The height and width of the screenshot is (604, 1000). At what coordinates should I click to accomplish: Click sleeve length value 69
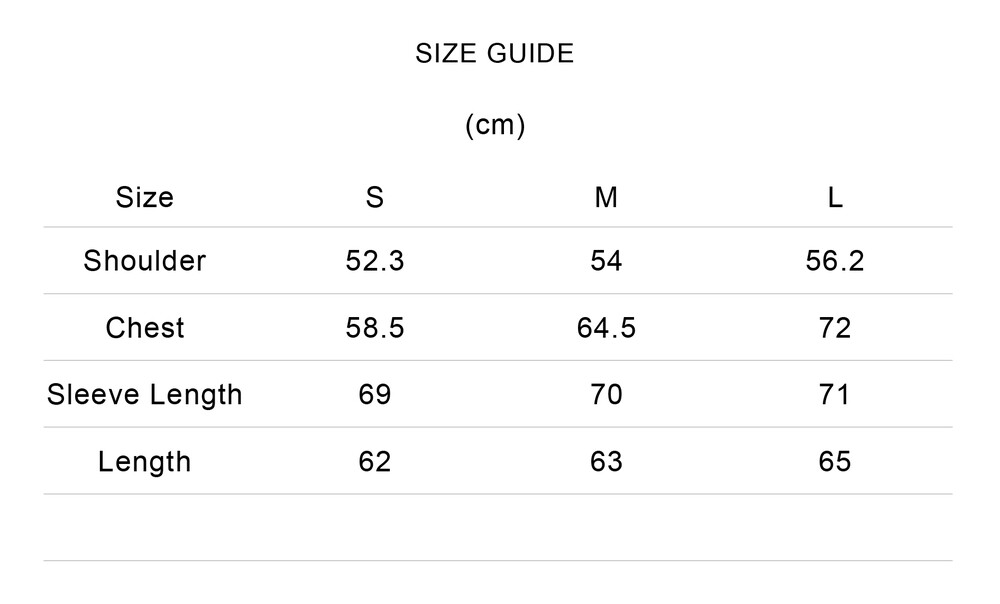[x=375, y=395]
